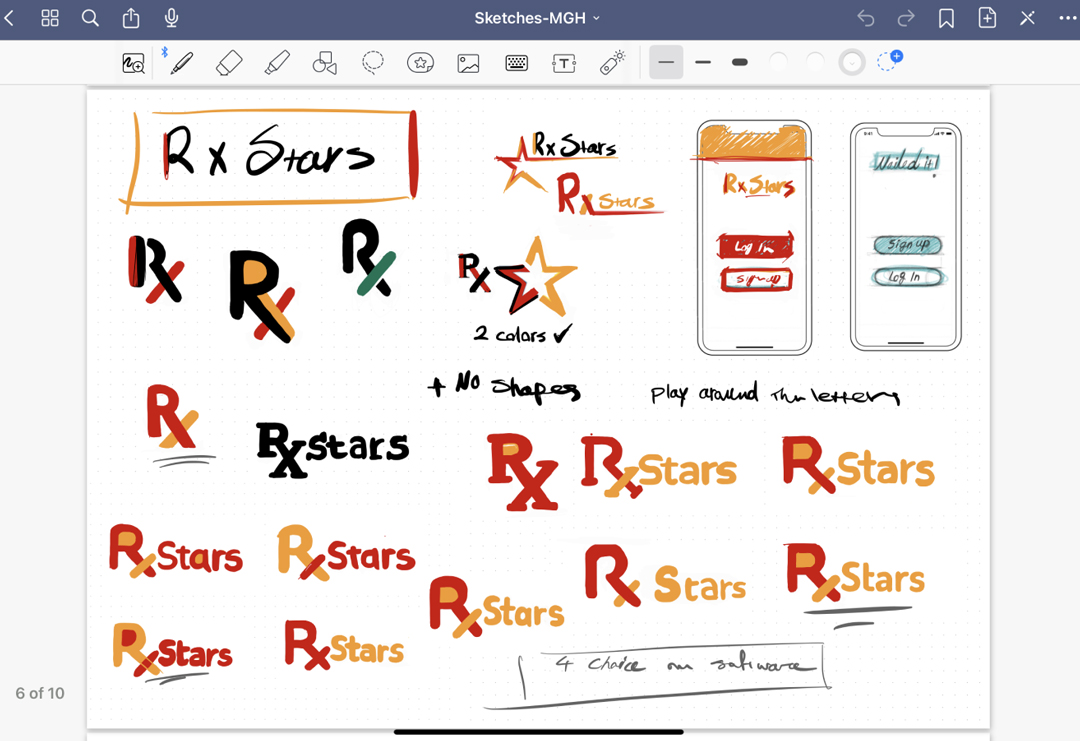Select the thickest stroke width
Screen dimensions: 1080x741
[740, 63]
